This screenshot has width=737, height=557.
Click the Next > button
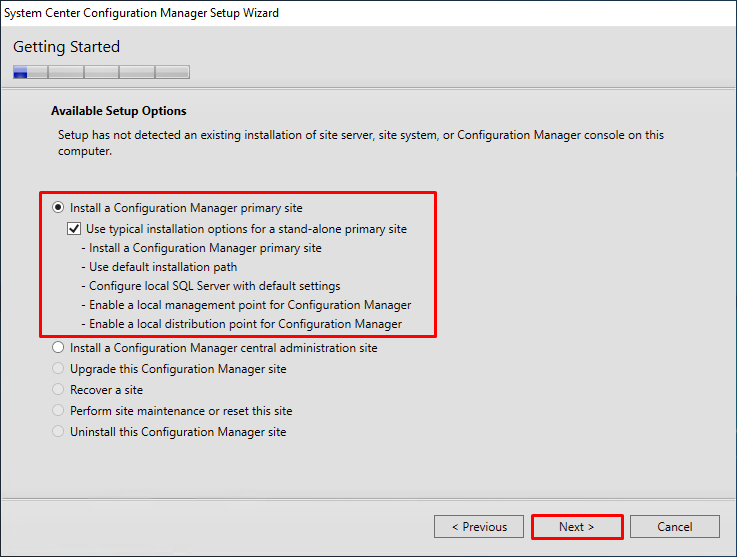(x=577, y=527)
